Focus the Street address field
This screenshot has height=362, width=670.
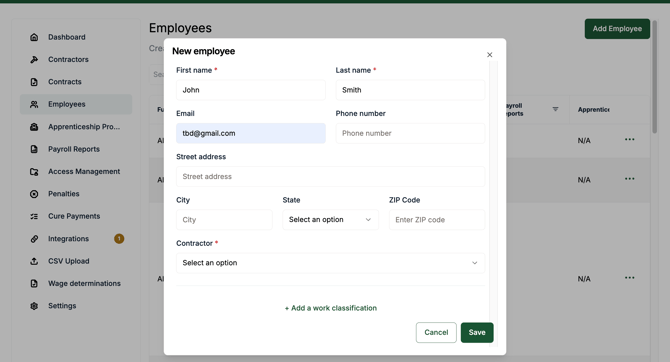pos(330,177)
